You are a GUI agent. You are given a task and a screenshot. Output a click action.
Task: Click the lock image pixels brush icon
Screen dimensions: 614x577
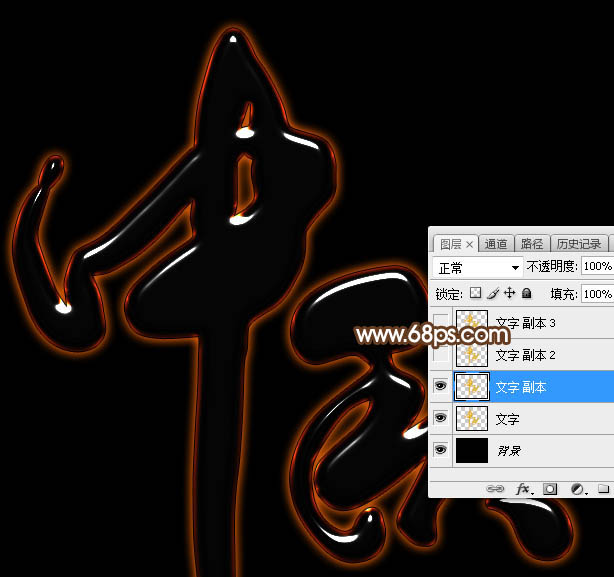[x=493, y=293]
